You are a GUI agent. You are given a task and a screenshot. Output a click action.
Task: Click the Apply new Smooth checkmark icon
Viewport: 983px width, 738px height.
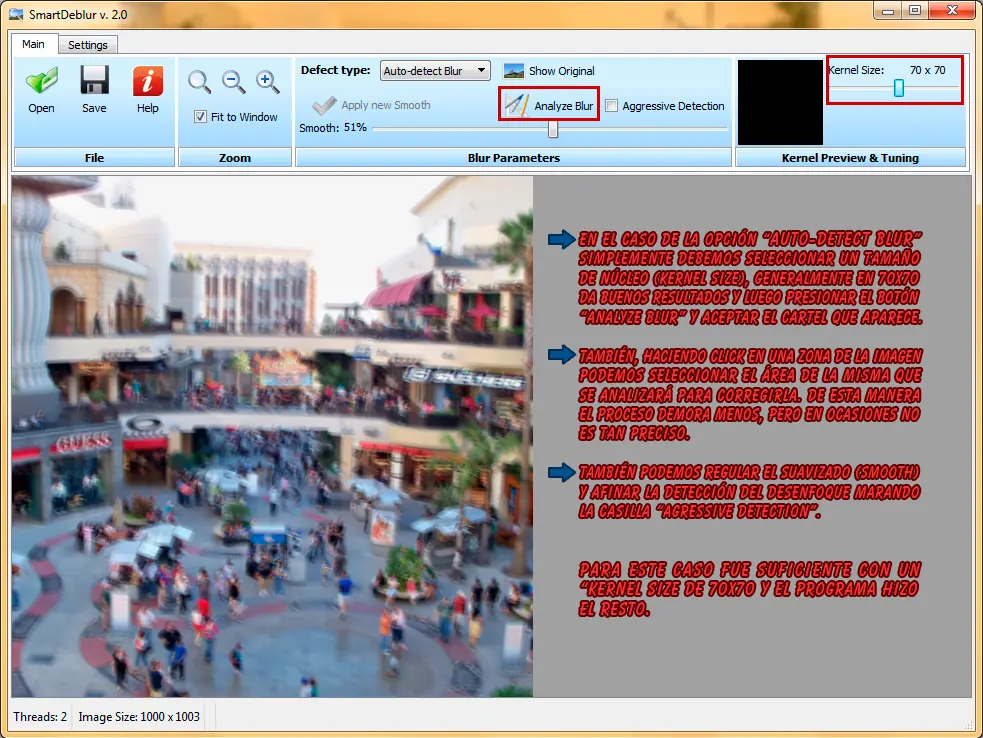pyautogui.click(x=324, y=105)
